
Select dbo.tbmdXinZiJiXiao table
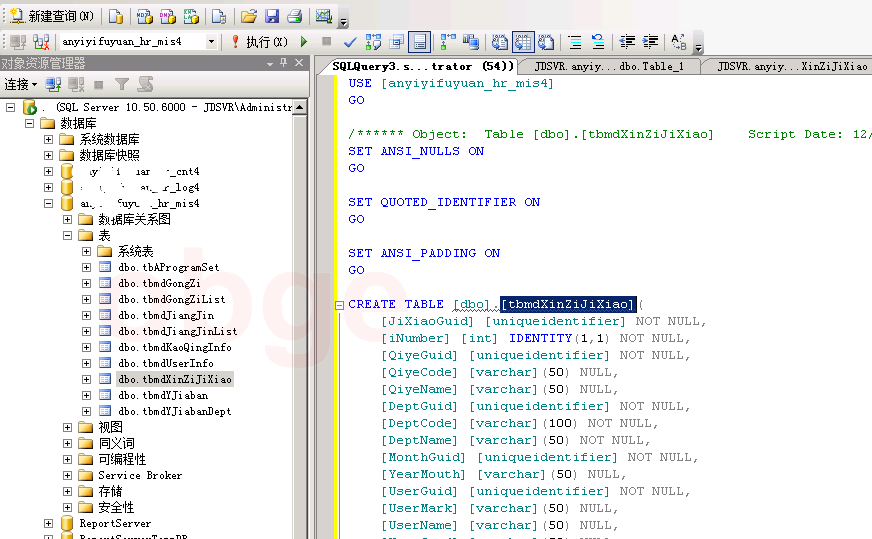175,379
